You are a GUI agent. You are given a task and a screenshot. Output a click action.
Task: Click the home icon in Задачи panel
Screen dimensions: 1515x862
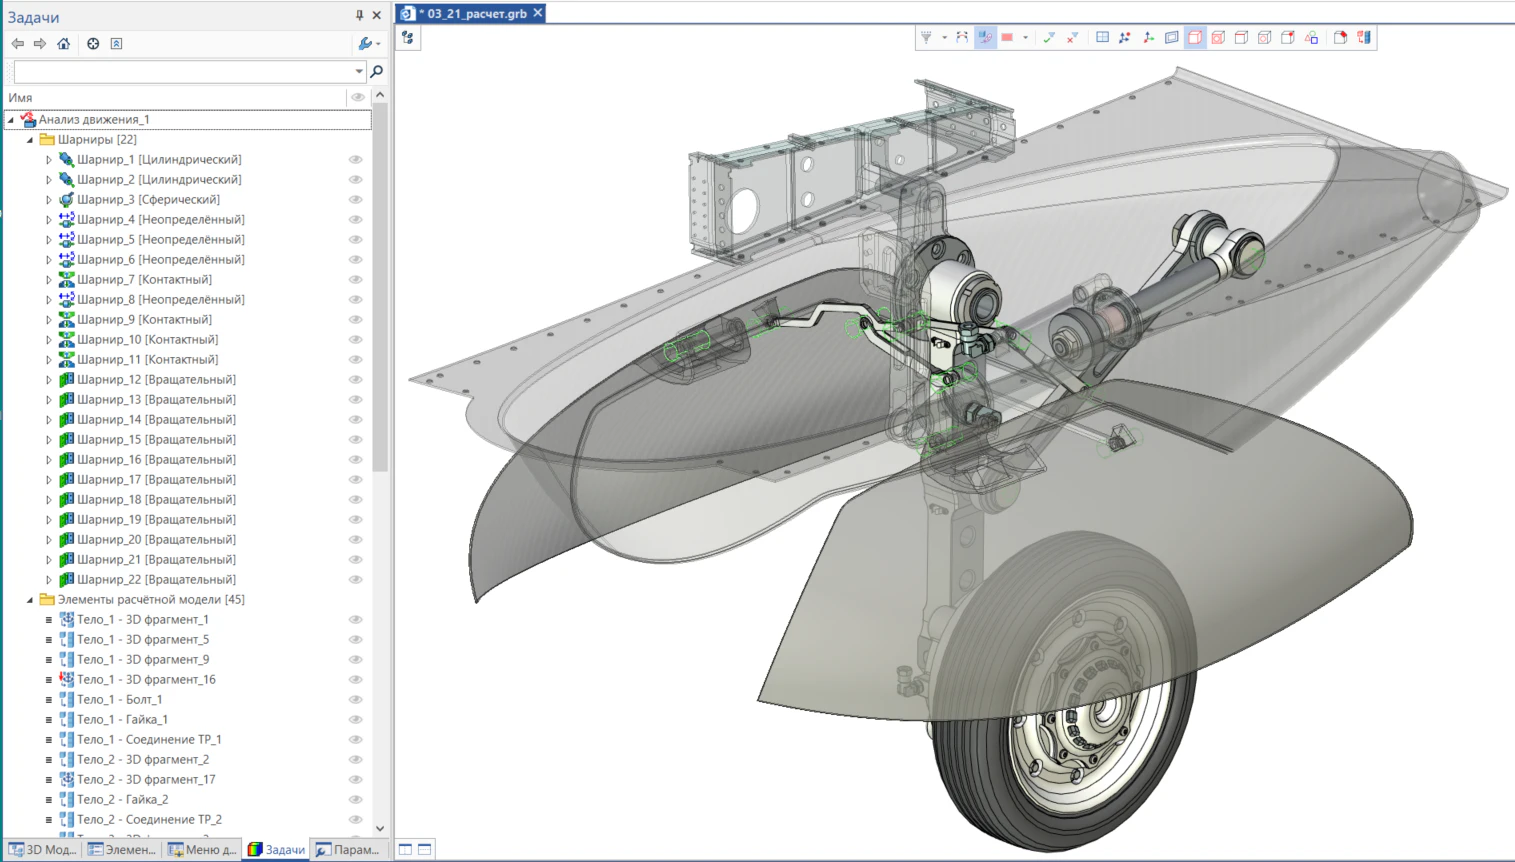pyautogui.click(x=63, y=44)
